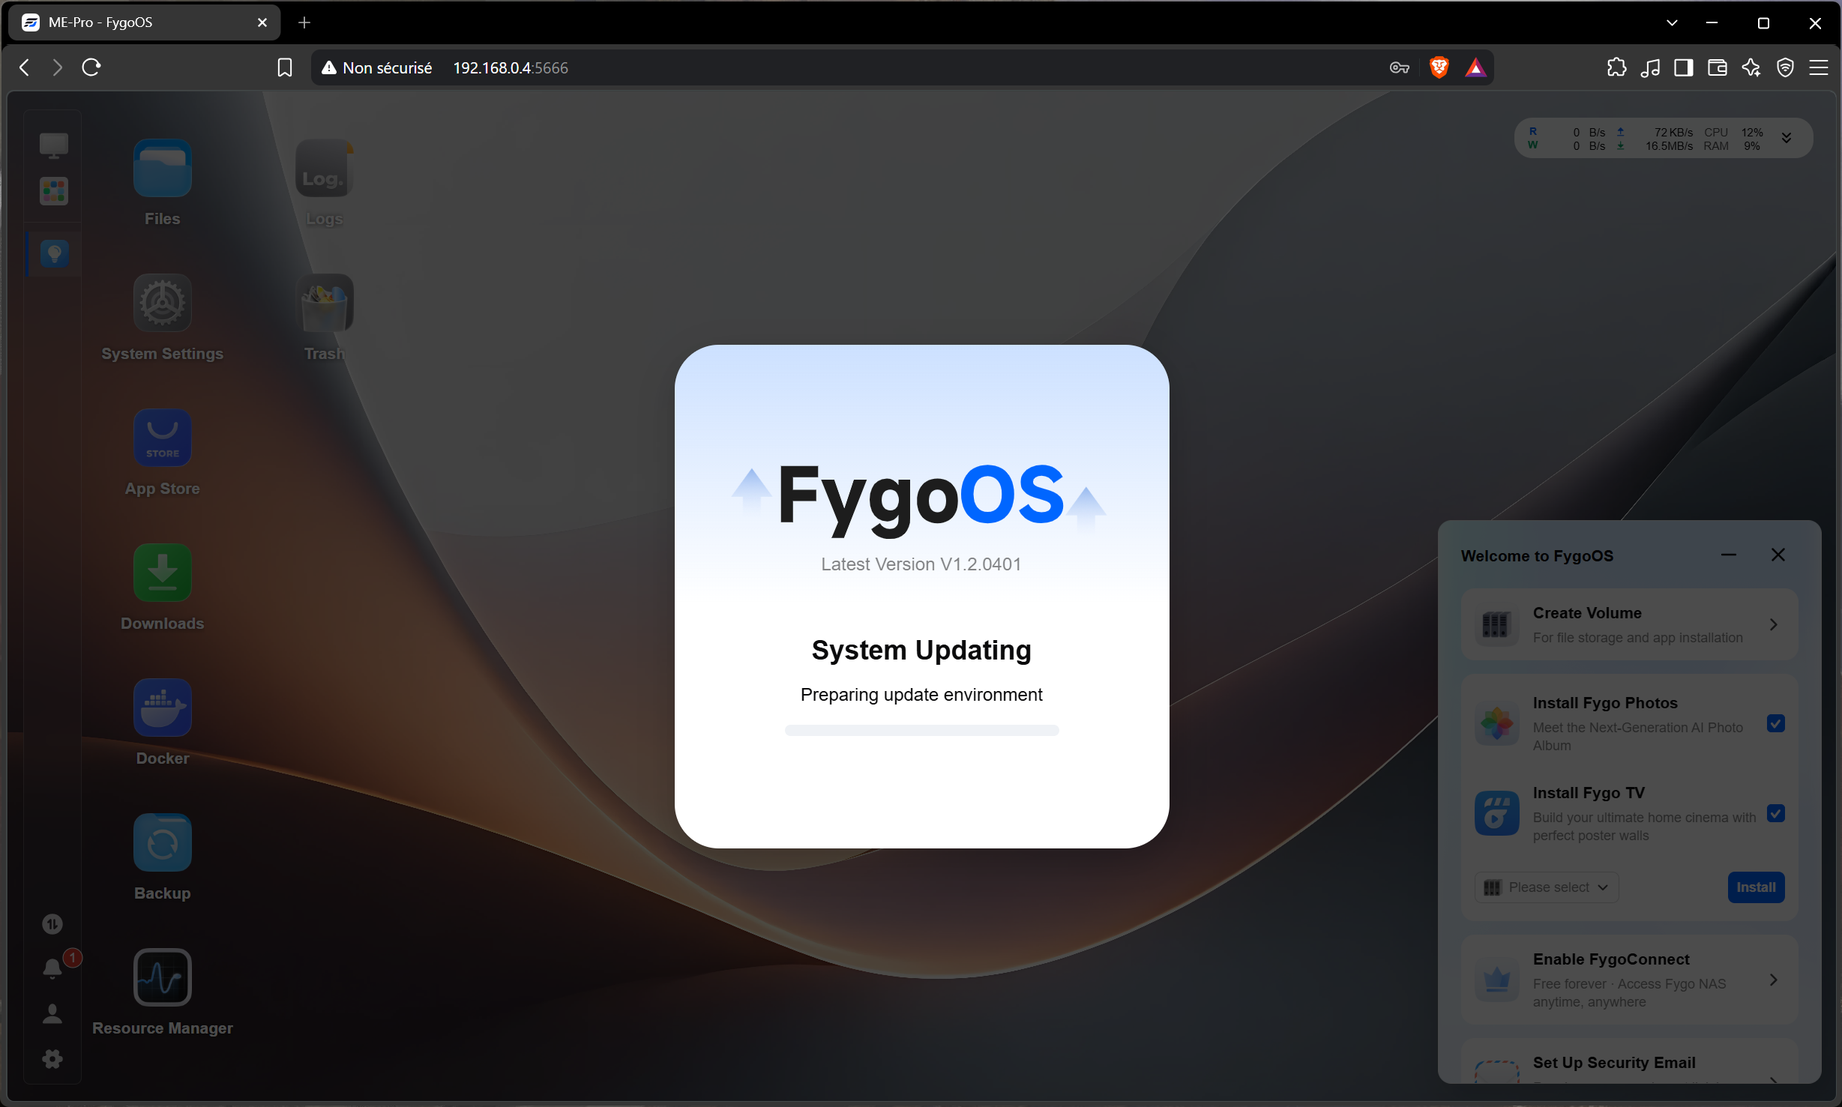Click the password key icon in the address bar
Image resolution: width=1842 pixels, height=1107 pixels.
[x=1400, y=68]
